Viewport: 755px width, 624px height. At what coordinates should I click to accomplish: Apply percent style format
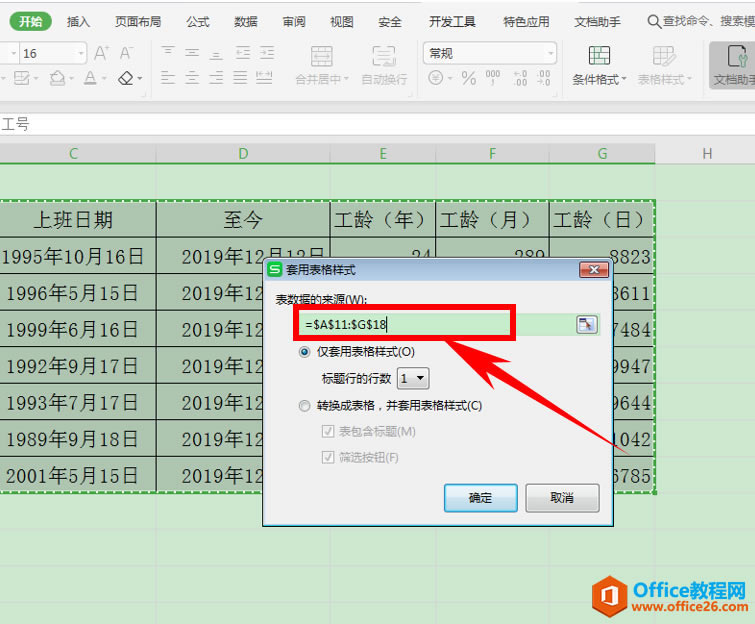tap(469, 78)
